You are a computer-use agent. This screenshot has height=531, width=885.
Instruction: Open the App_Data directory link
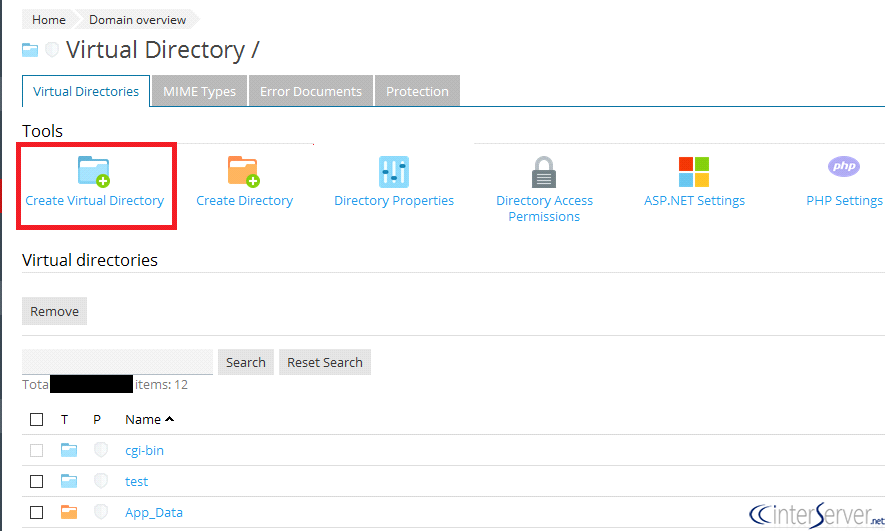154,512
